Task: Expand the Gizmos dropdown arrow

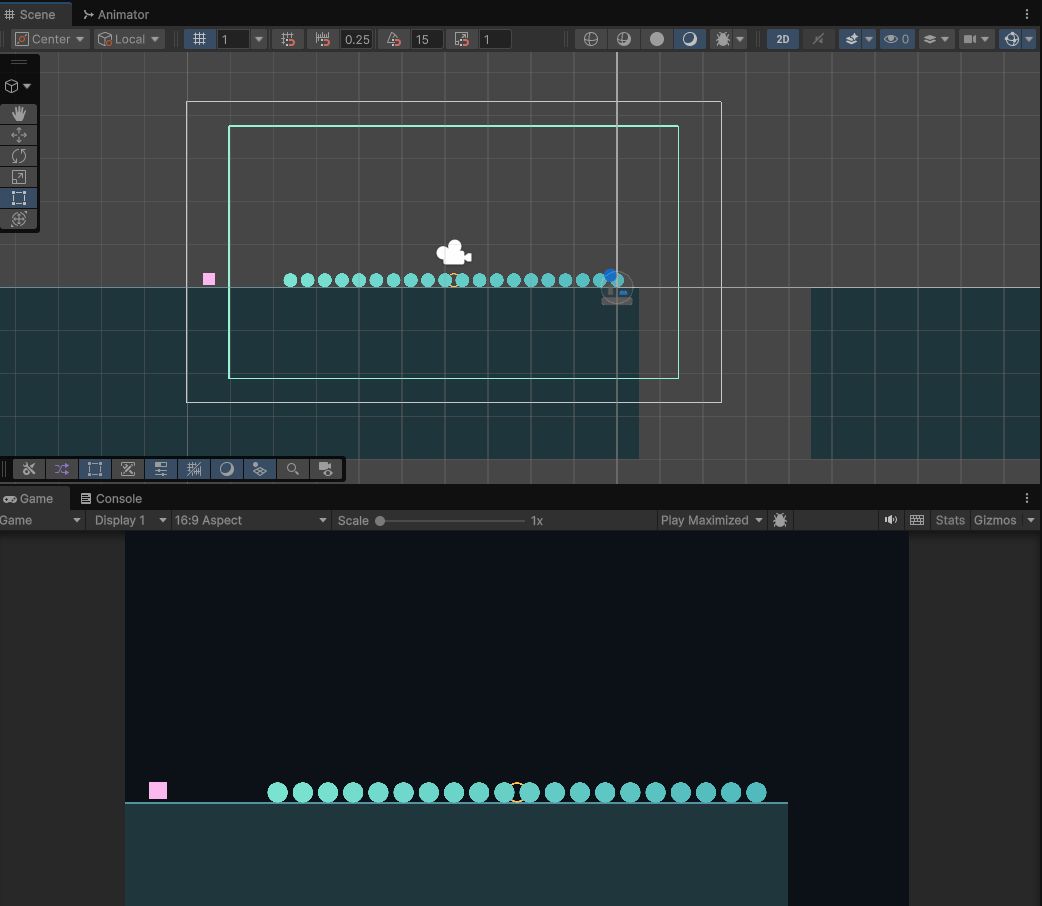Action: tap(1031, 520)
